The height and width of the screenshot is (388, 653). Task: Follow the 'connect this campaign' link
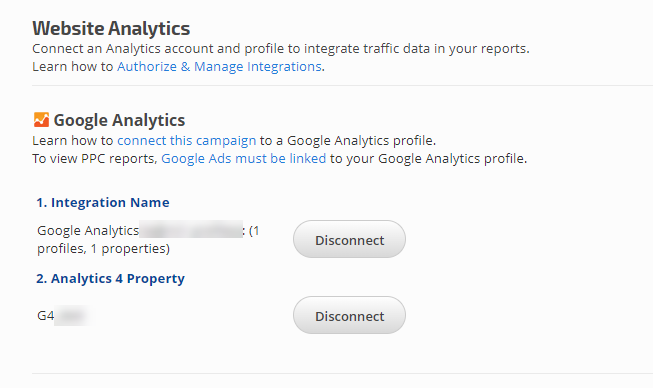click(x=187, y=141)
